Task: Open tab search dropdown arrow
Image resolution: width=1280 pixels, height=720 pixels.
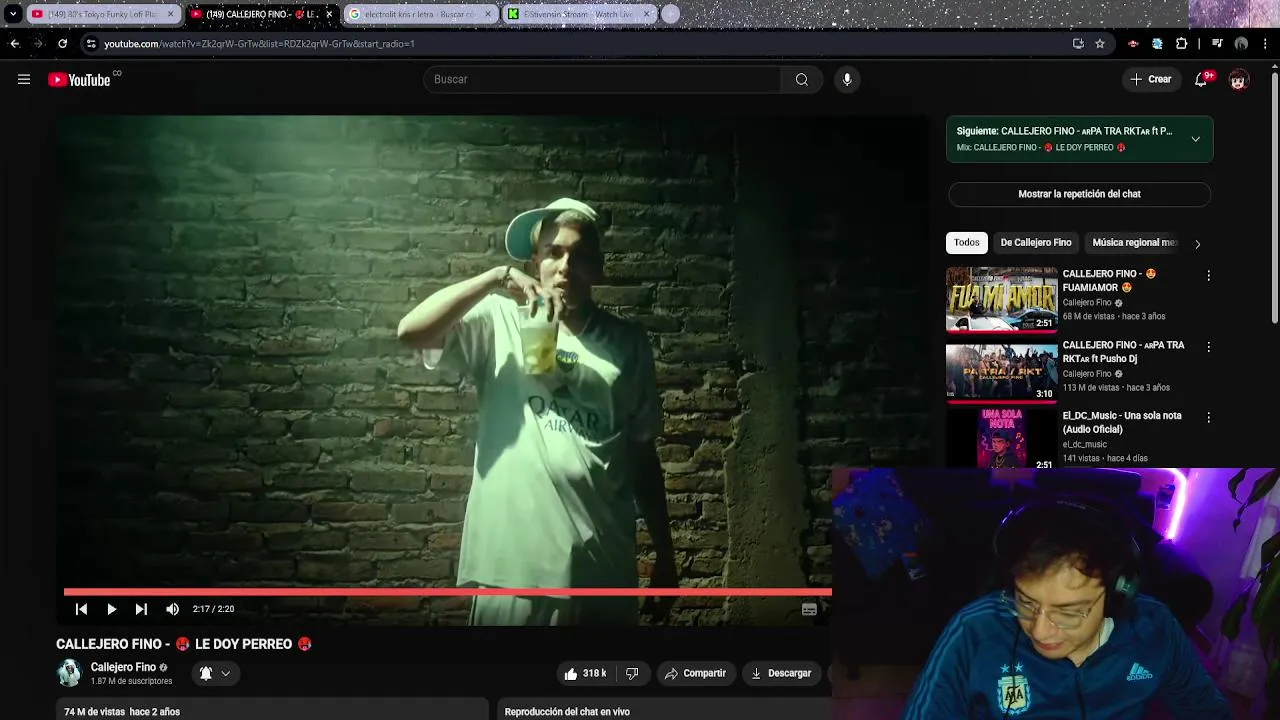Action: (13, 14)
